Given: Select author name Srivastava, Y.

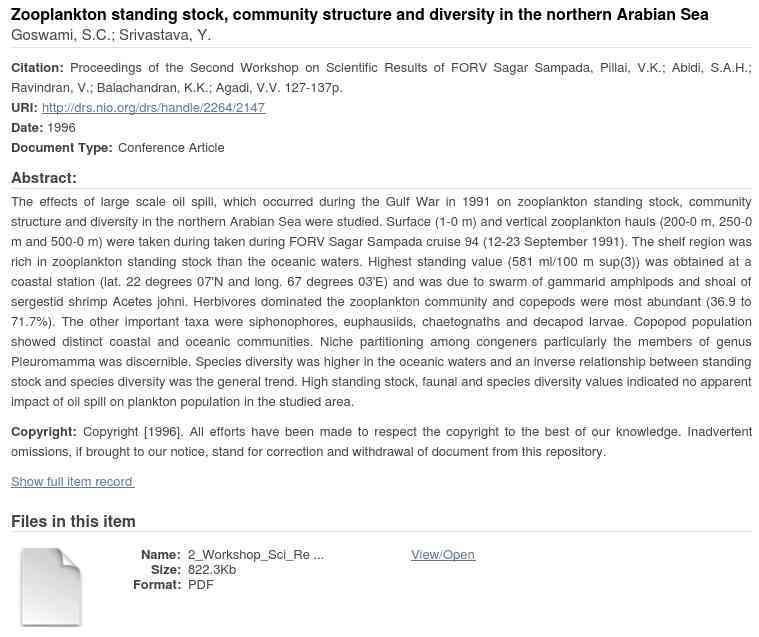Looking at the screenshot, I should coord(165,35).
